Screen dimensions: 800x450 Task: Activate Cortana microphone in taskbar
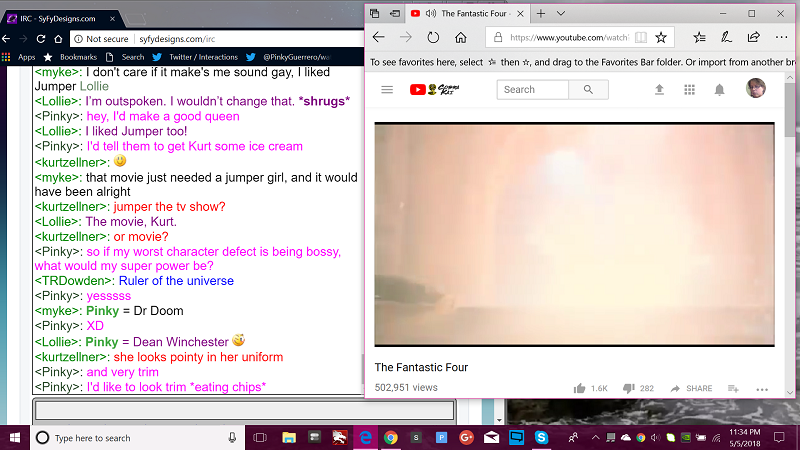(x=232, y=438)
